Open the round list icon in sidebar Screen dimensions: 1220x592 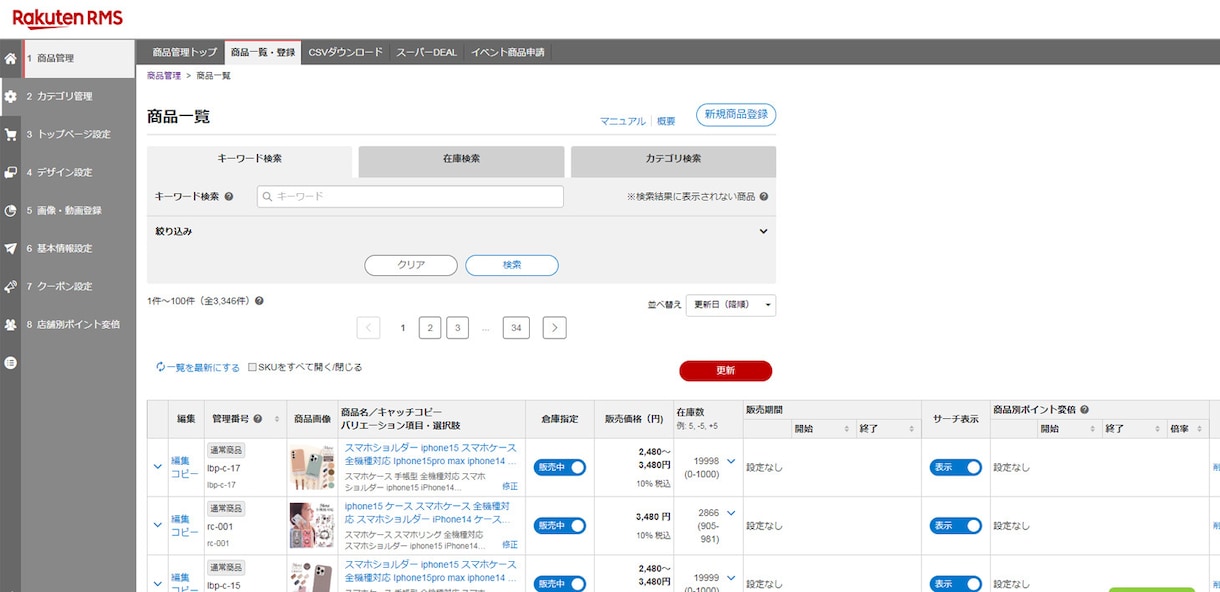(x=10, y=363)
